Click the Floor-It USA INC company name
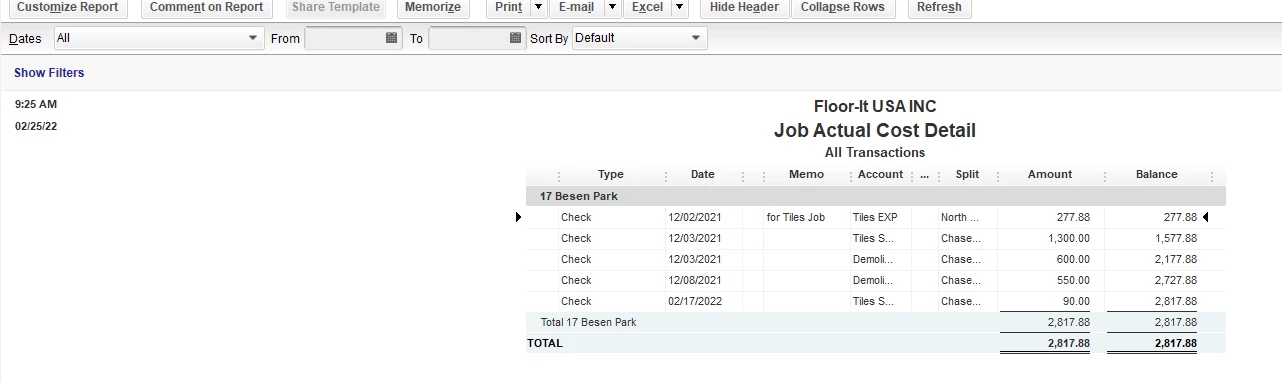 (x=875, y=106)
